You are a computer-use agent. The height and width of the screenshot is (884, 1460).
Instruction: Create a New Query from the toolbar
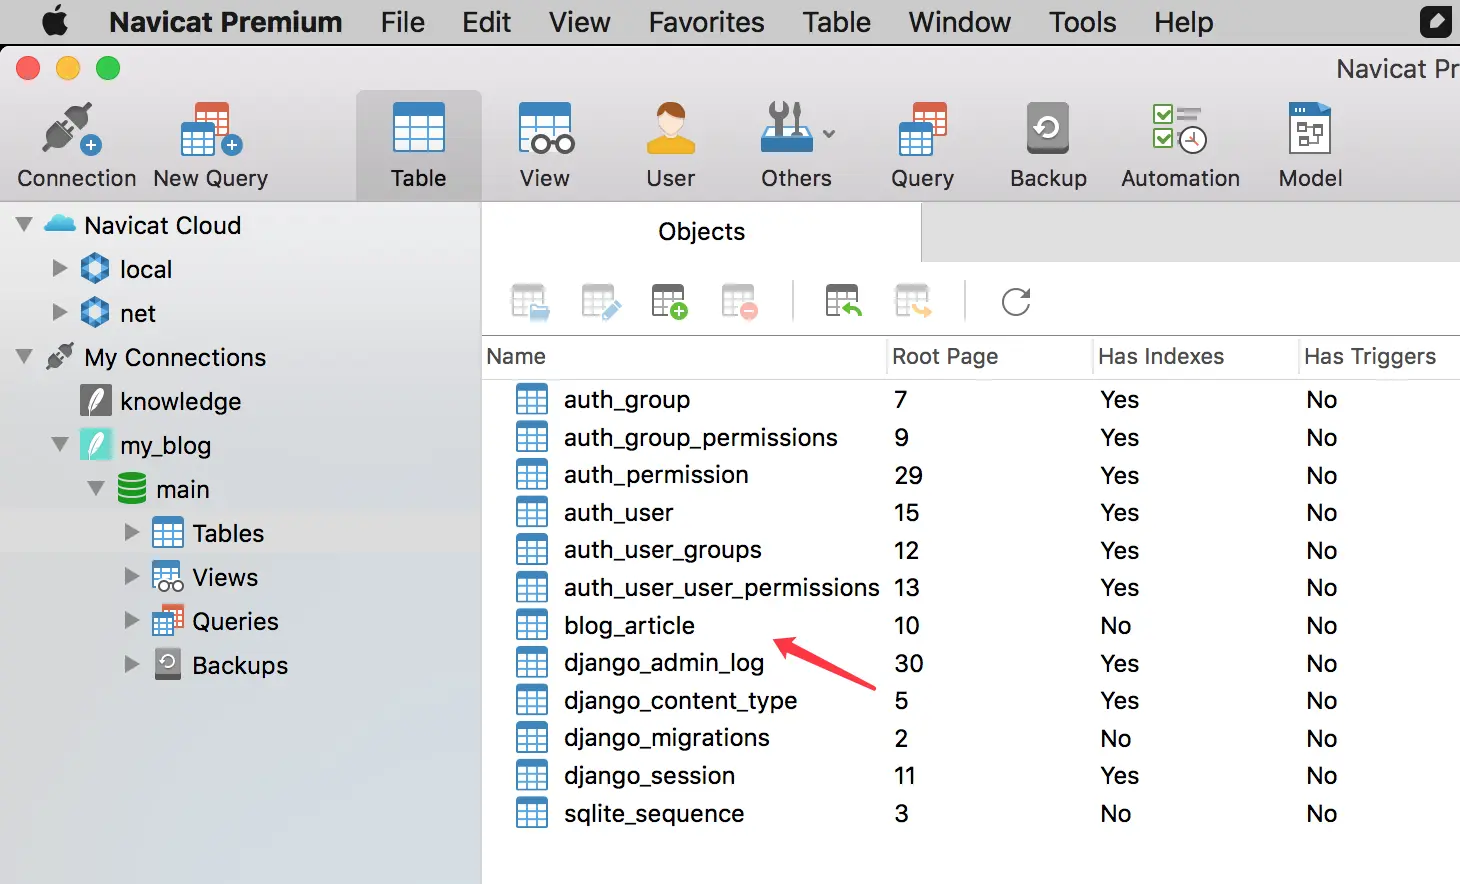click(210, 146)
